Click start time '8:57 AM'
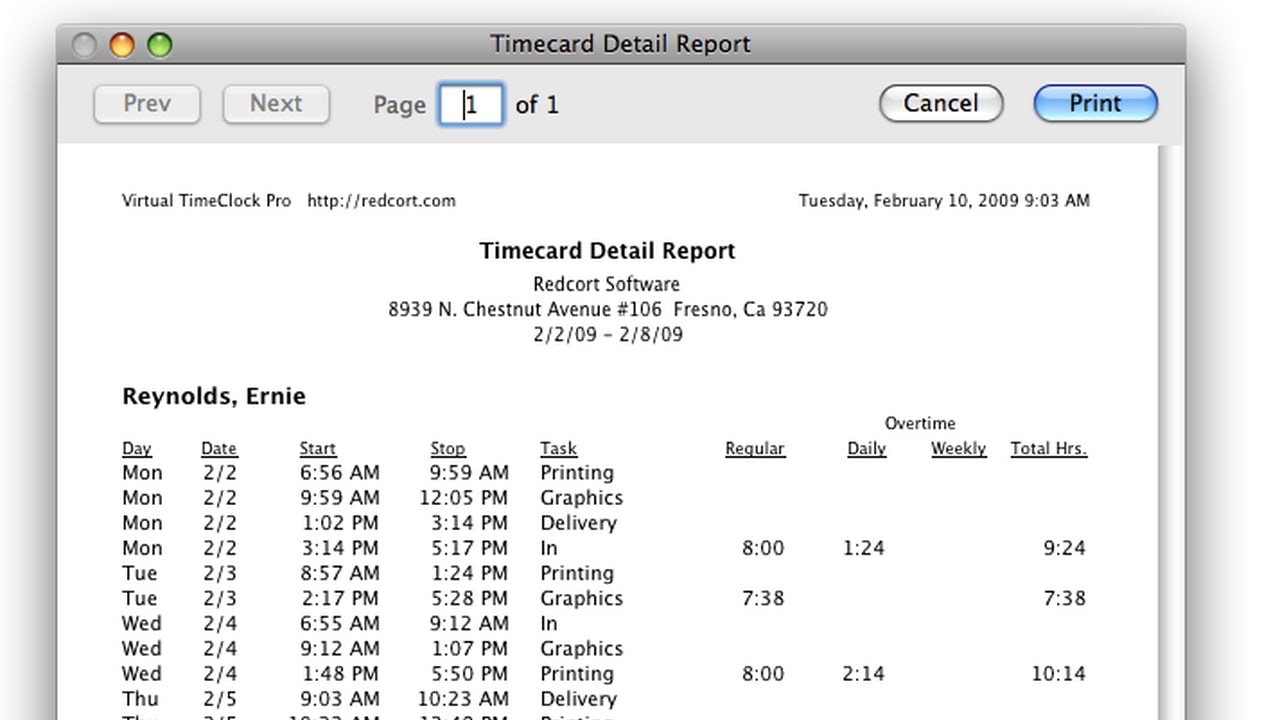Screen dimensions: 1280x720 (340, 573)
